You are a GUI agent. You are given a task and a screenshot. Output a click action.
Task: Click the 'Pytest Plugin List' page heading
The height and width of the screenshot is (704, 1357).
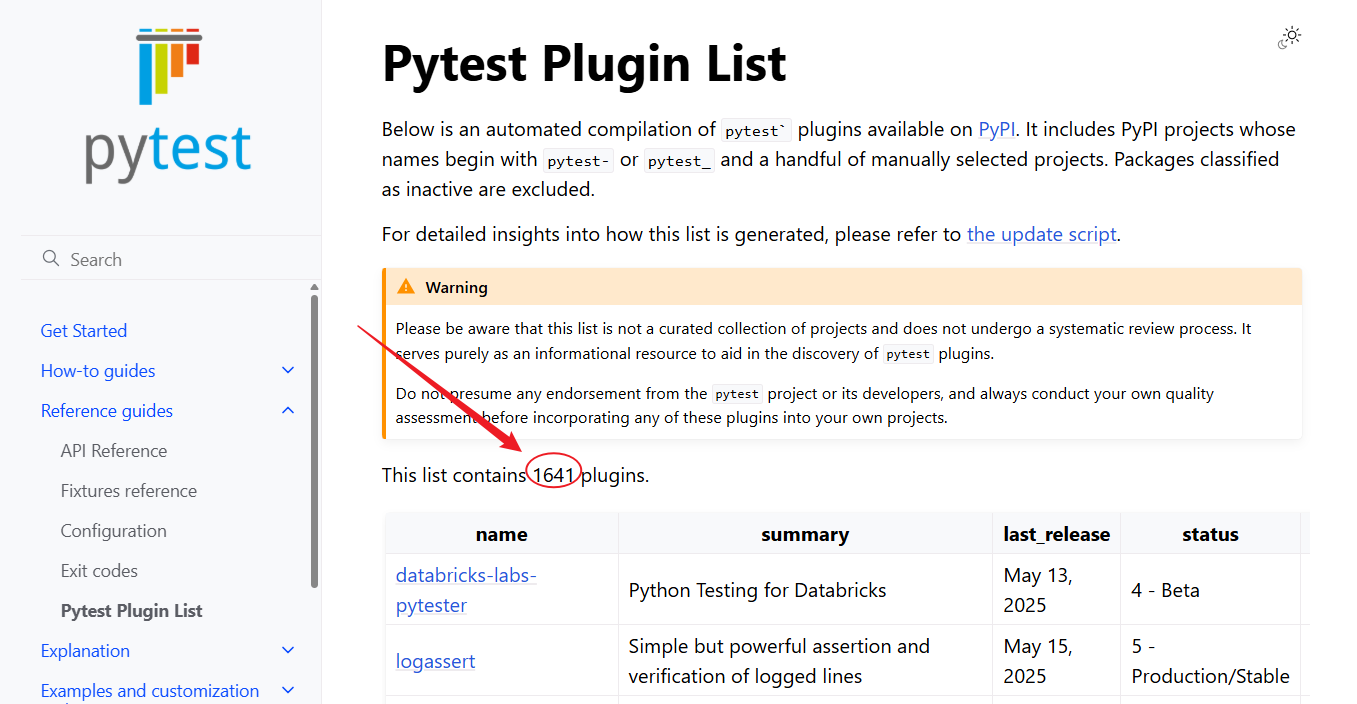584,63
